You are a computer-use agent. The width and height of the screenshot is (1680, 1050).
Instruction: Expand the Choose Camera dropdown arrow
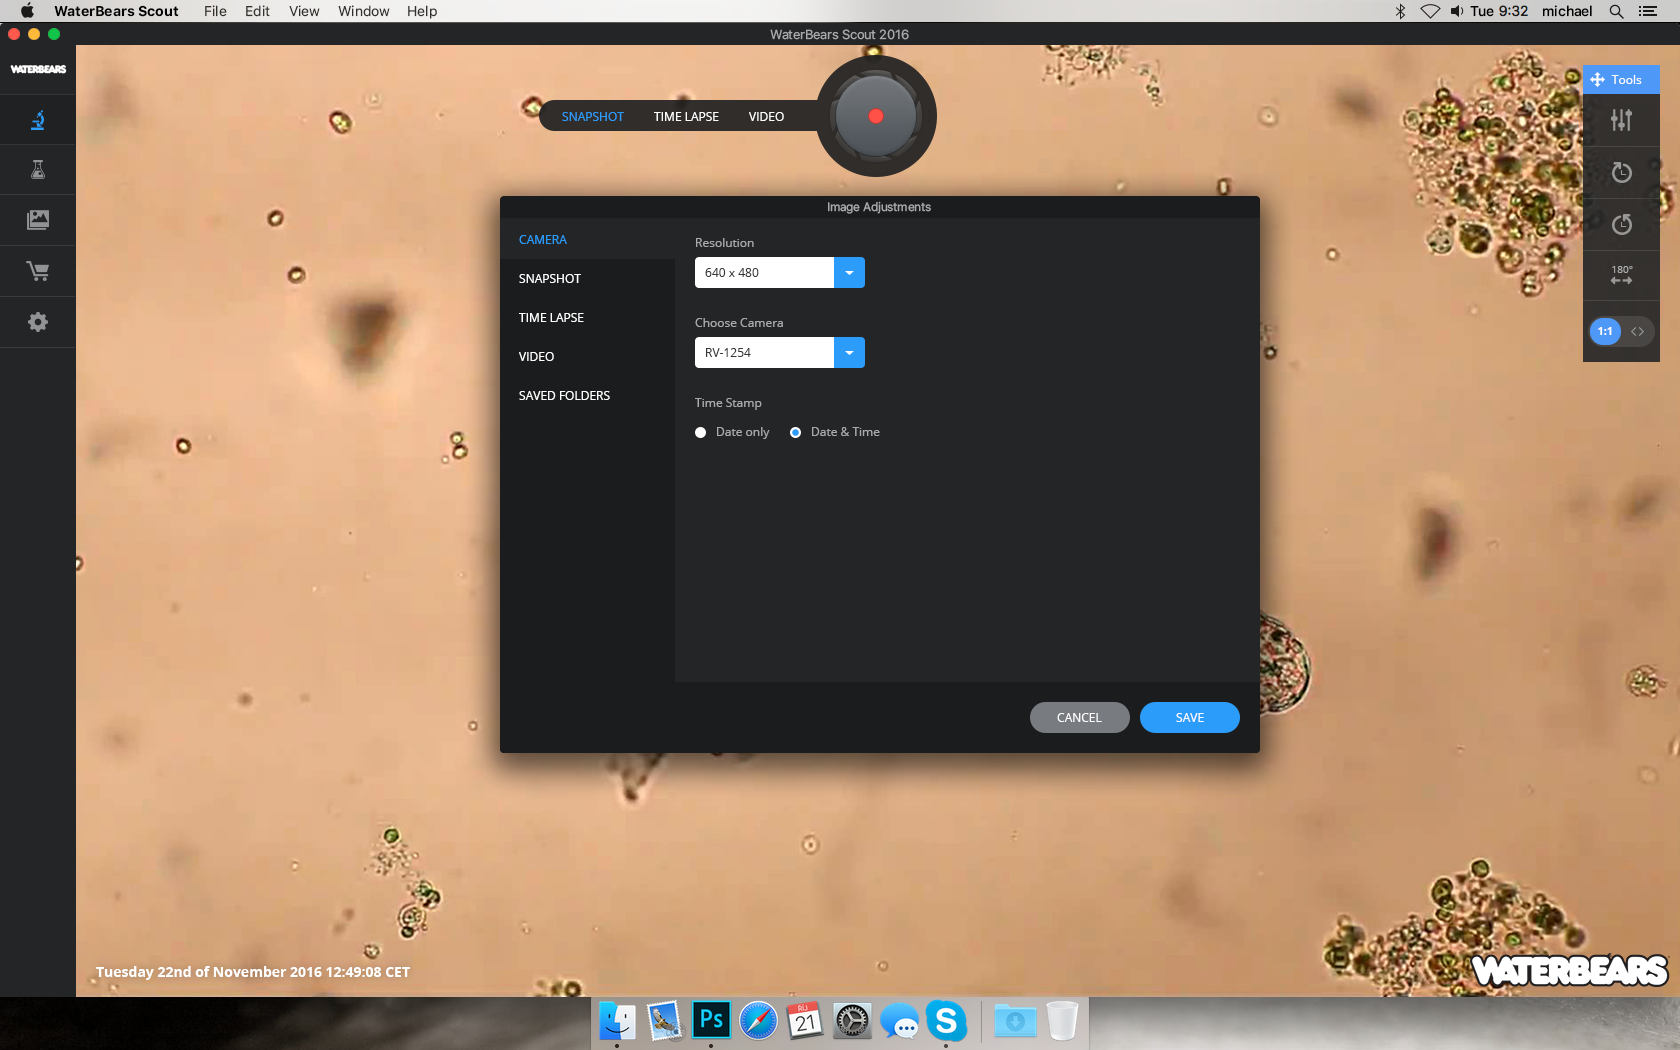[849, 353]
